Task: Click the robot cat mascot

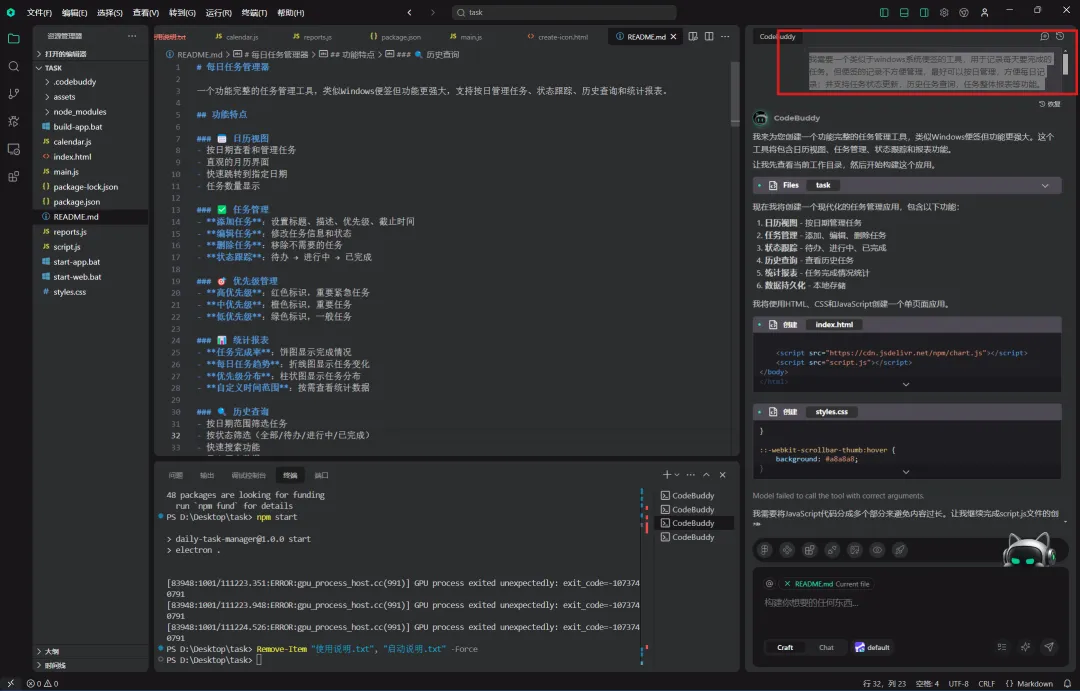Action: (x=1029, y=550)
